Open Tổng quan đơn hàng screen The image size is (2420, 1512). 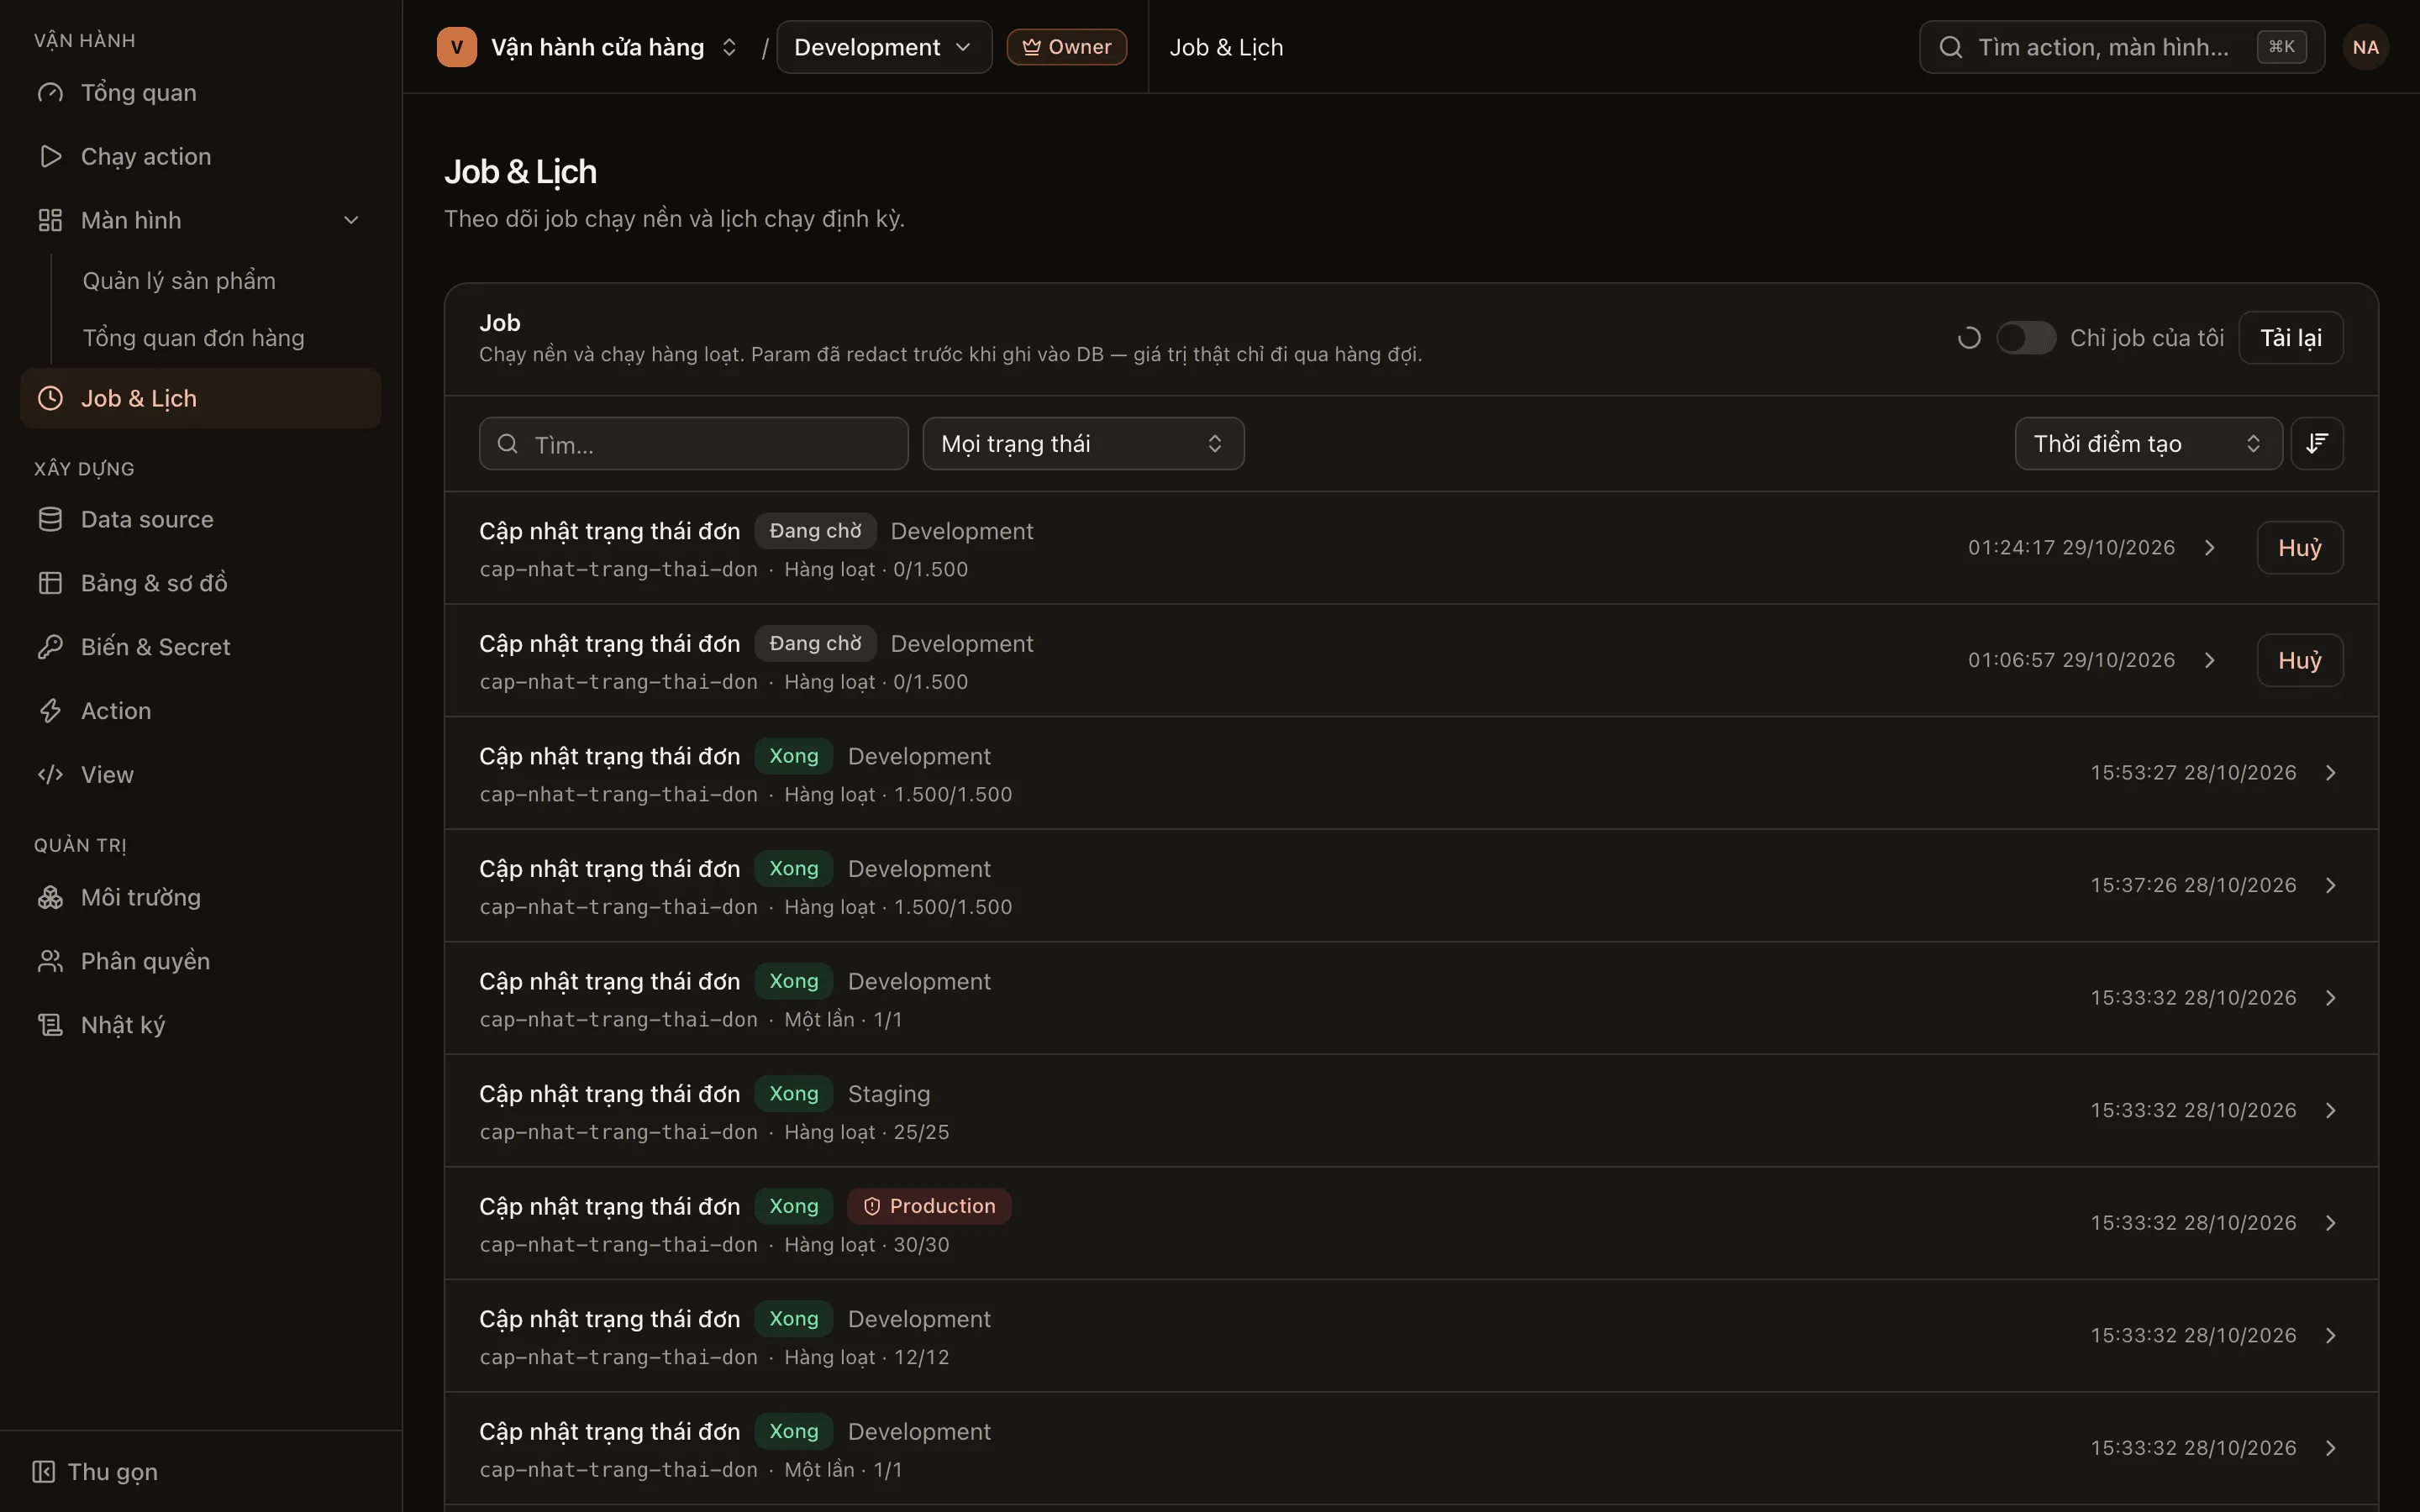[194, 338]
